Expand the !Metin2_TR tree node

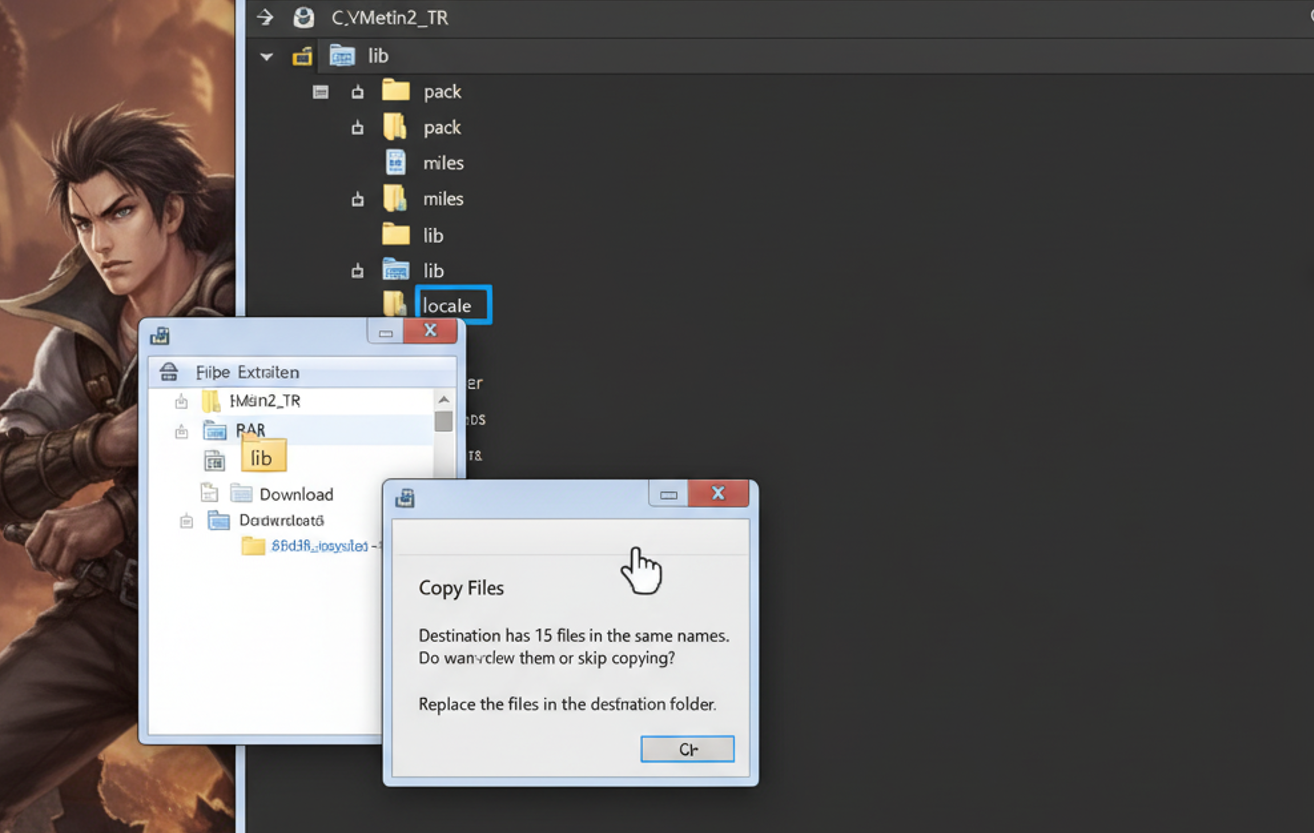pyautogui.click(x=181, y=402)
